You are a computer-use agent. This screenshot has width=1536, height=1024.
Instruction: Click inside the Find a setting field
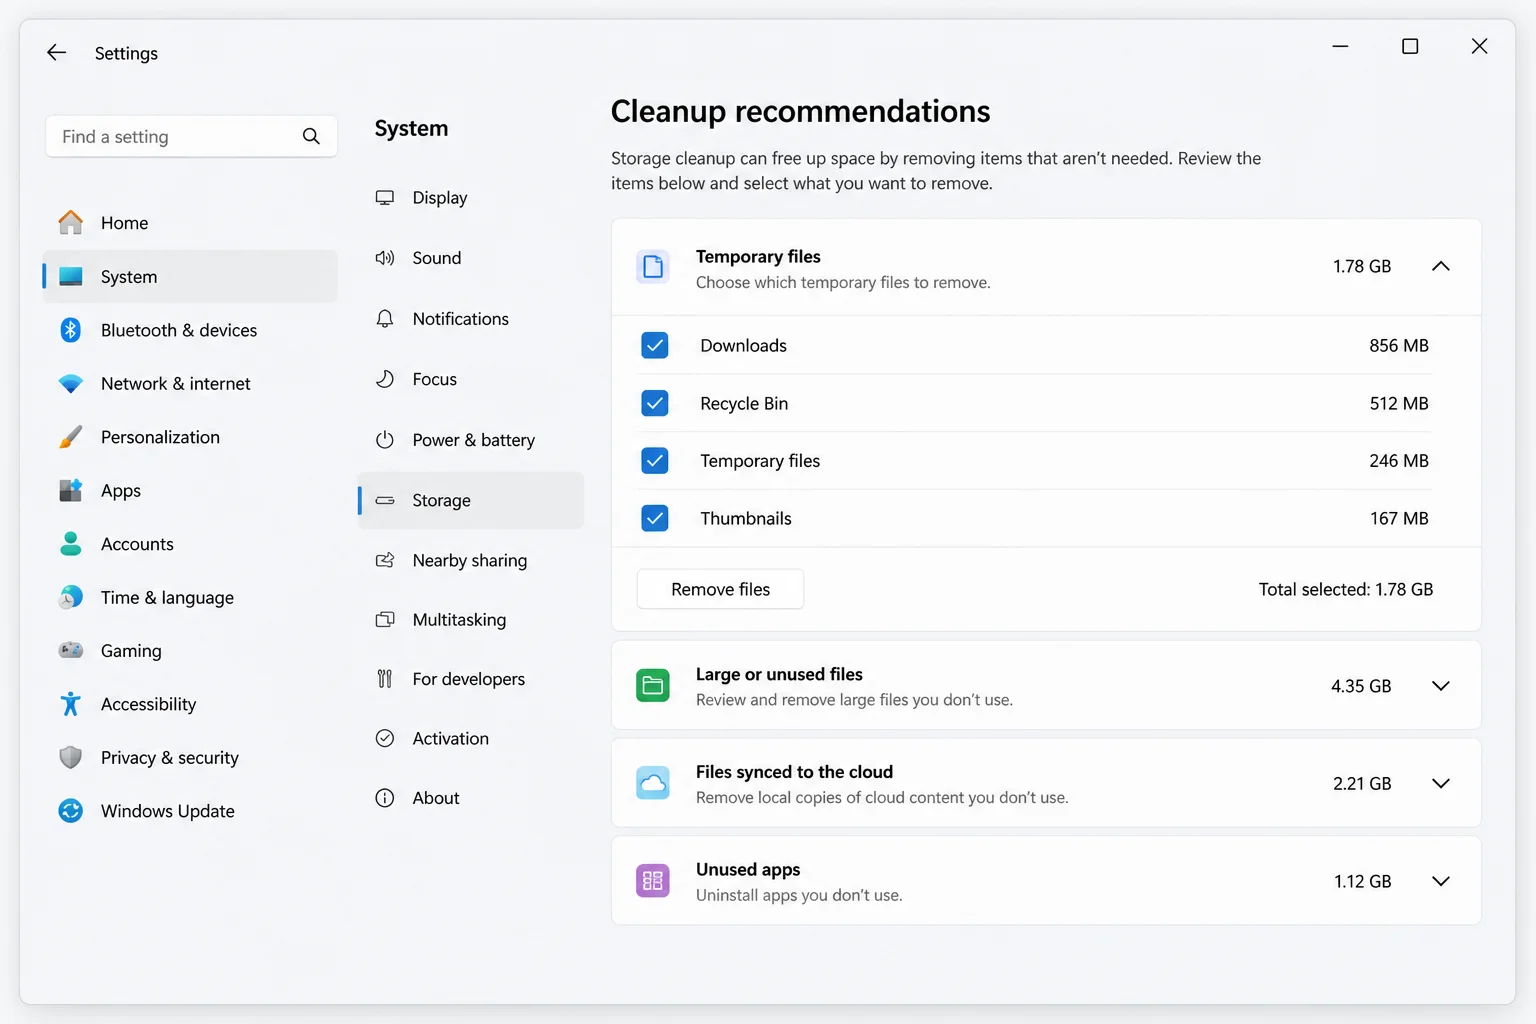(x=191, y=136)
